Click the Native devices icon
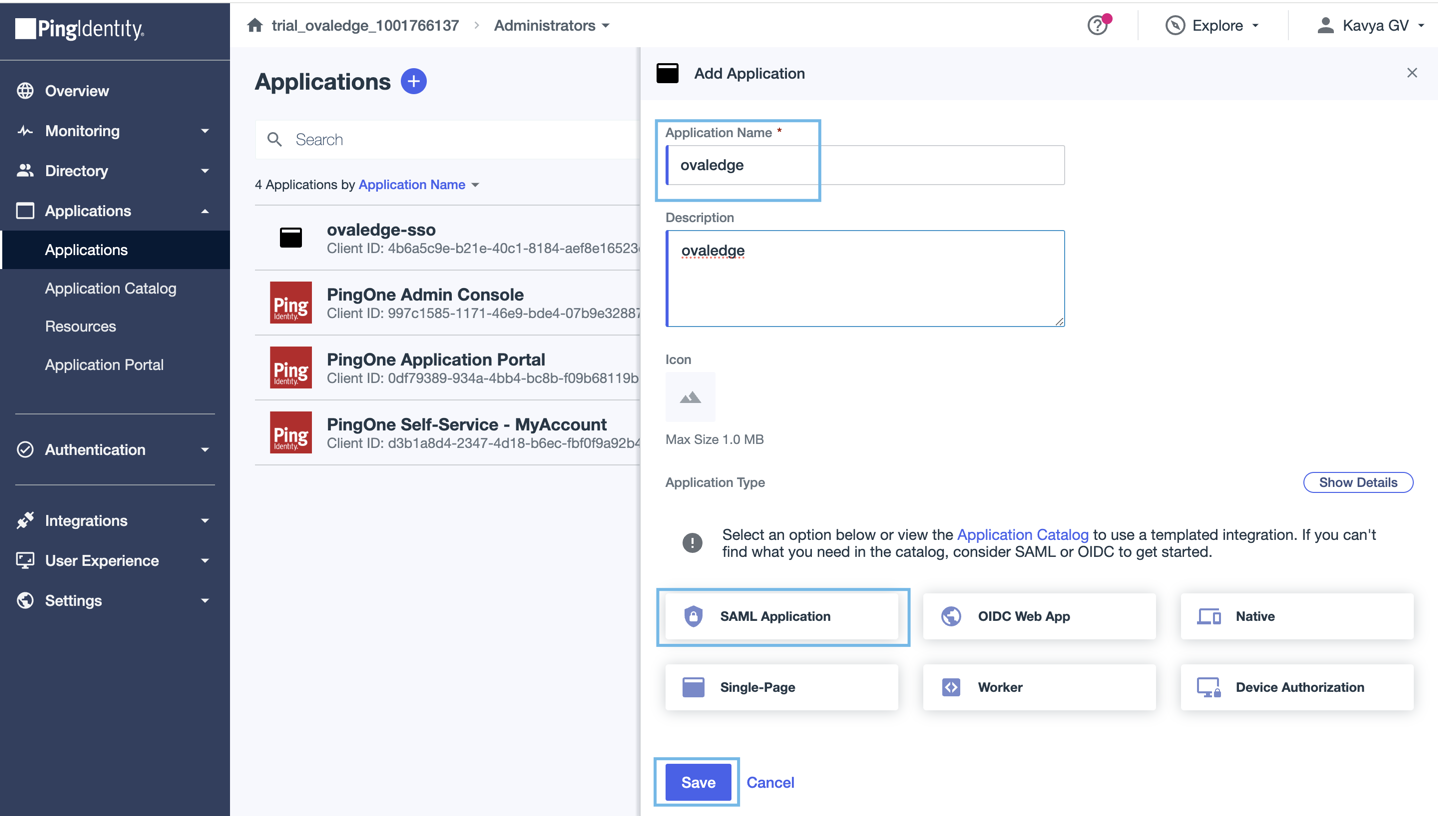The height and width of the screenshot is (816, 1439). [1209, 616]
